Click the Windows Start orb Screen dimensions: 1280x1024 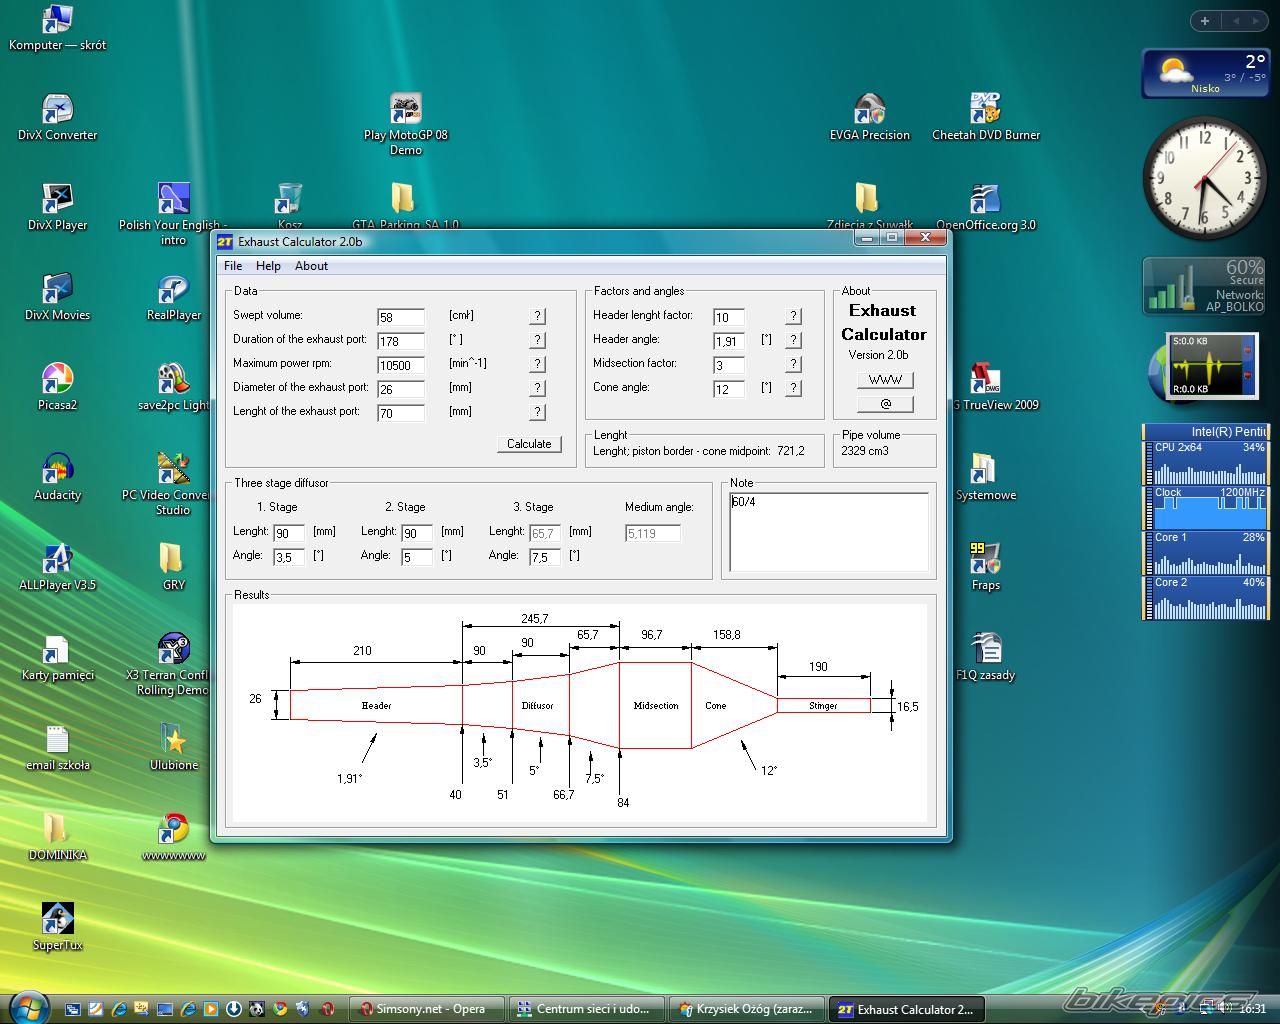(28, 1006)
